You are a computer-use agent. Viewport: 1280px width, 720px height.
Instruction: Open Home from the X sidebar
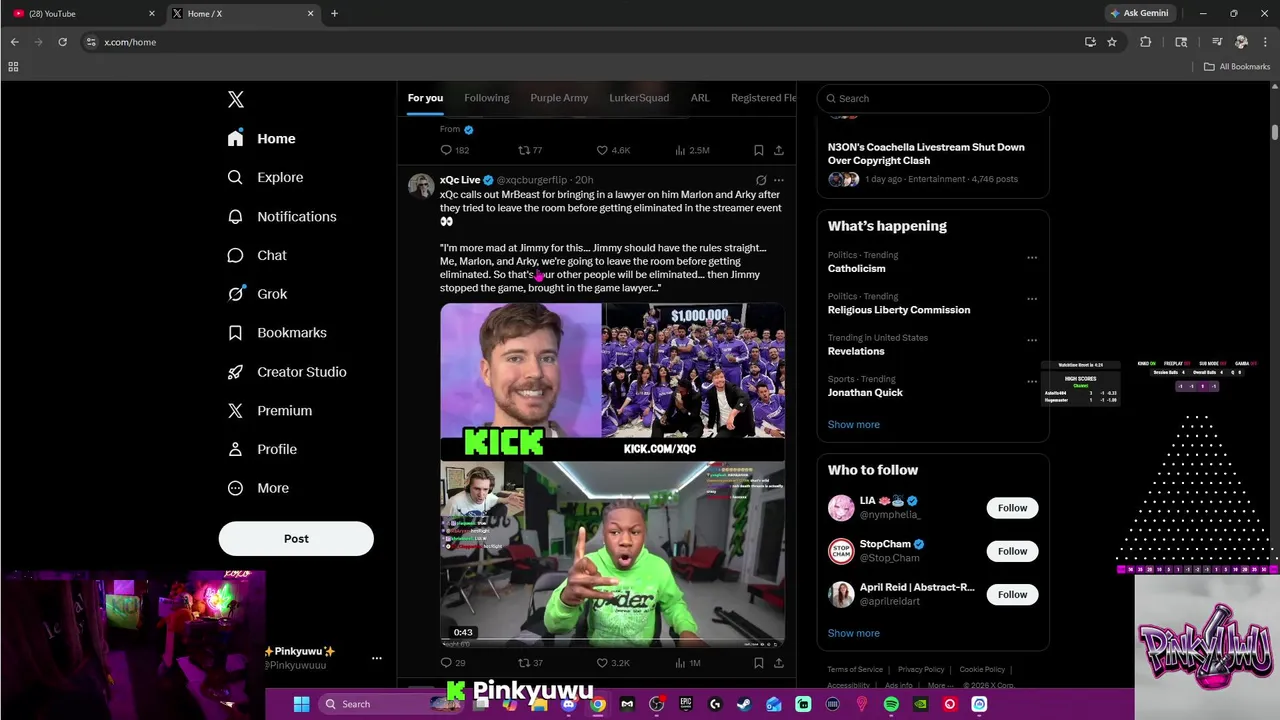[x=262, y=139]
